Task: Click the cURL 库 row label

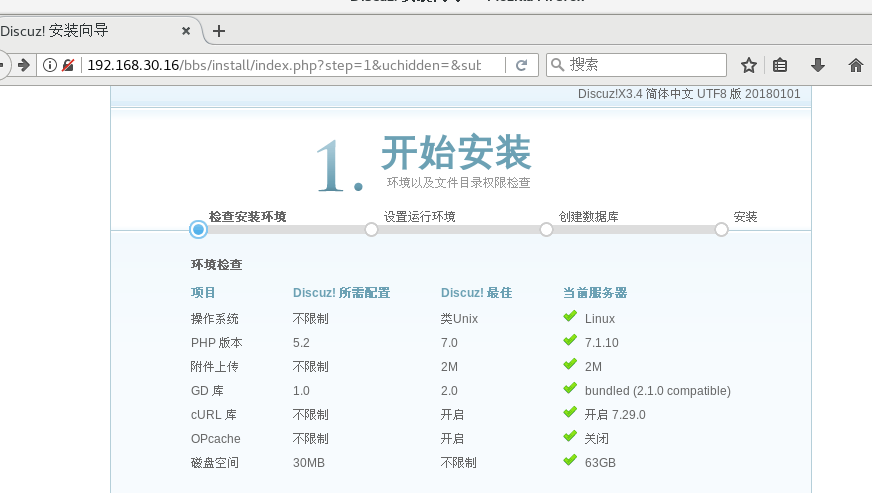Action: (x=214, y=415)
